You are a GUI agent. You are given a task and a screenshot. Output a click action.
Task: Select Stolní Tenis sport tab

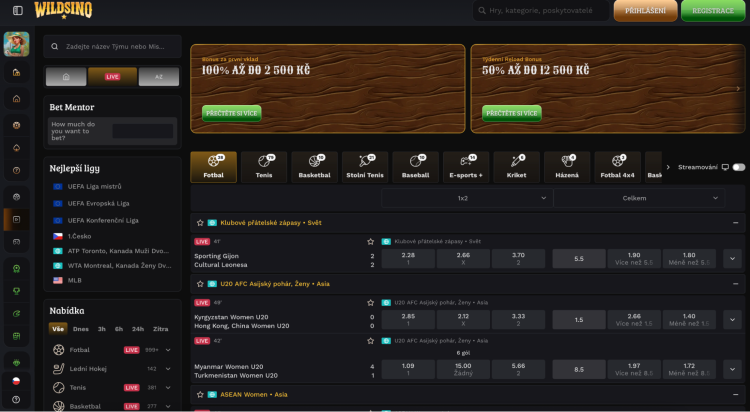(365, 167)
